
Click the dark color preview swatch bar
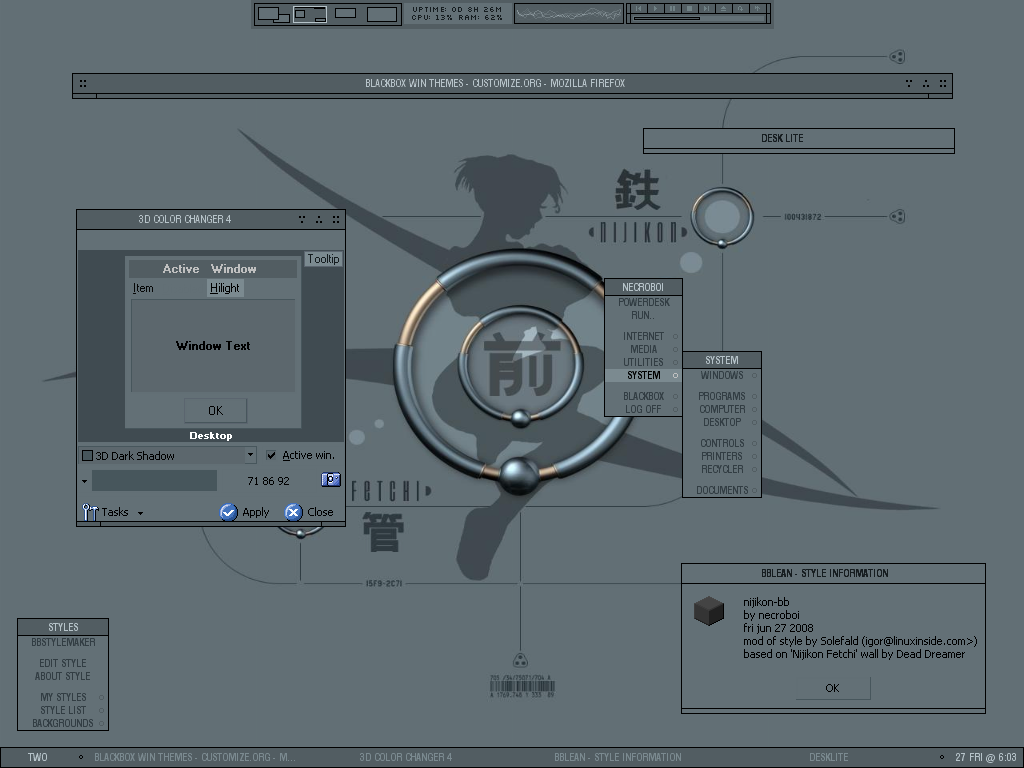pyautogui.click(x=154, y=481)
